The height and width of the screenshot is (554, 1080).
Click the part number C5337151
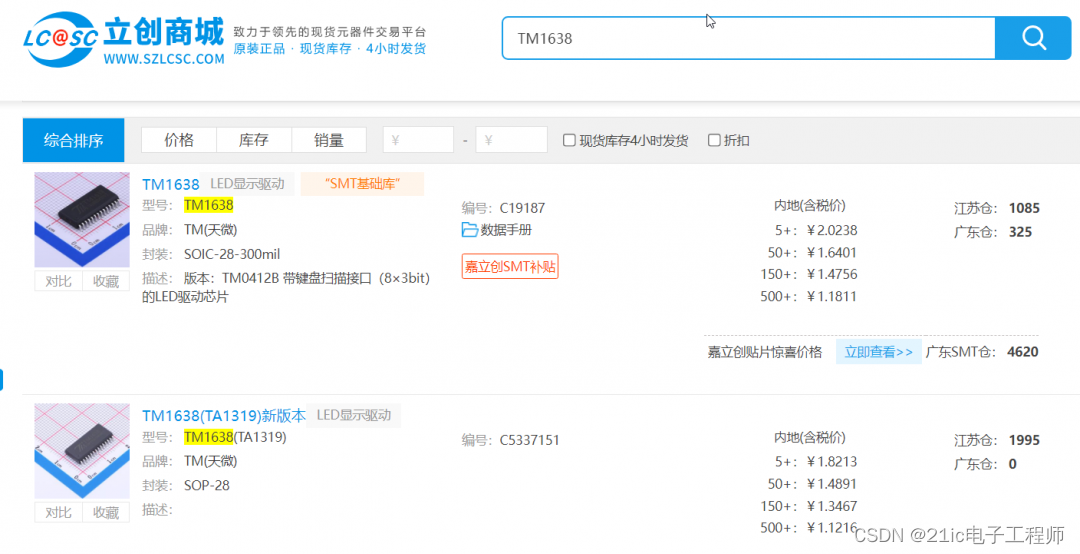coord(530,440)
